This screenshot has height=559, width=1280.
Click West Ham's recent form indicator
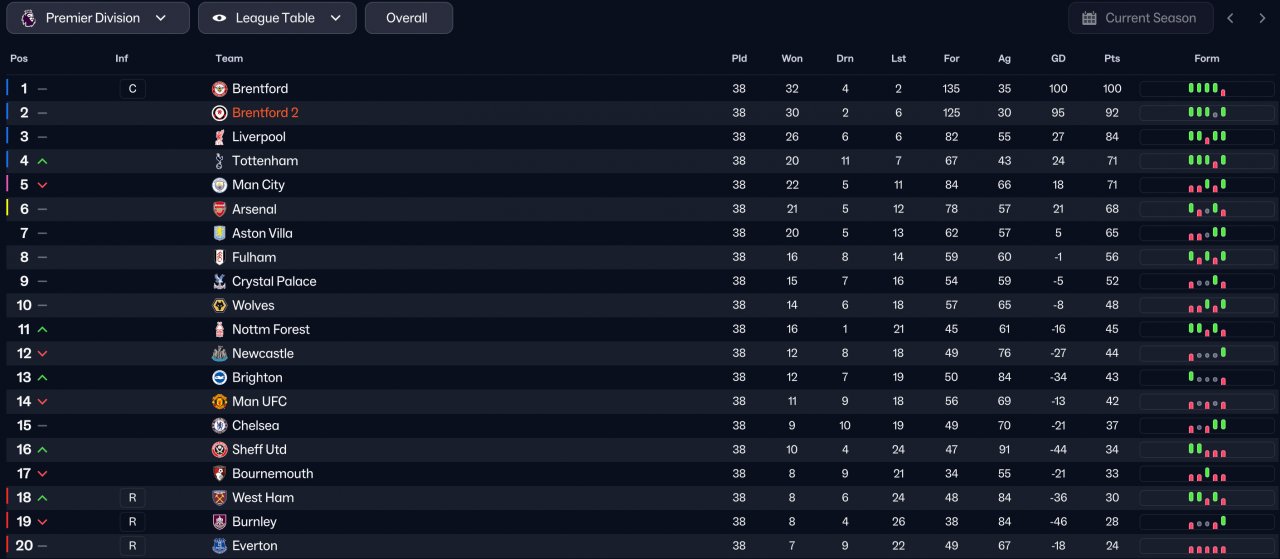pos(1206,498)
